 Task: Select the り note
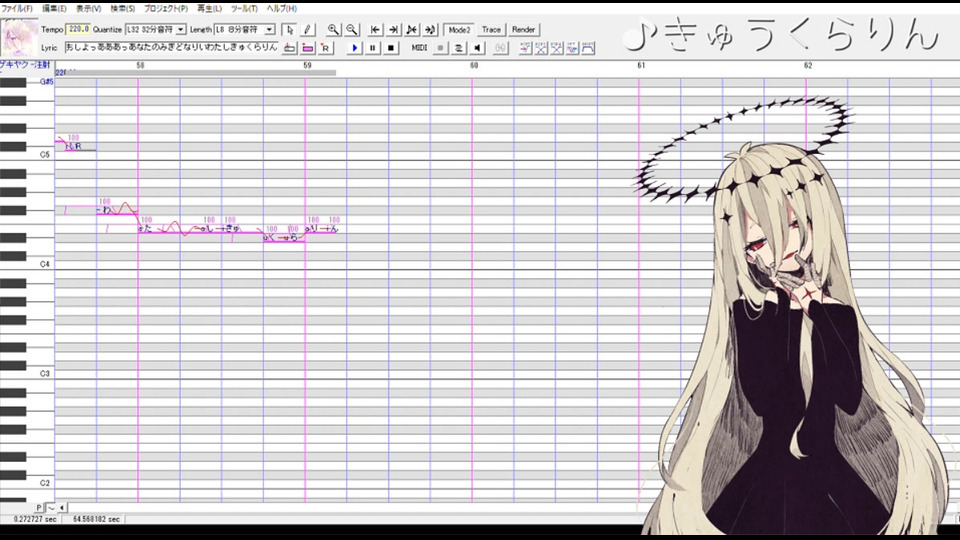pyautogui.click(x=314, y=228)
